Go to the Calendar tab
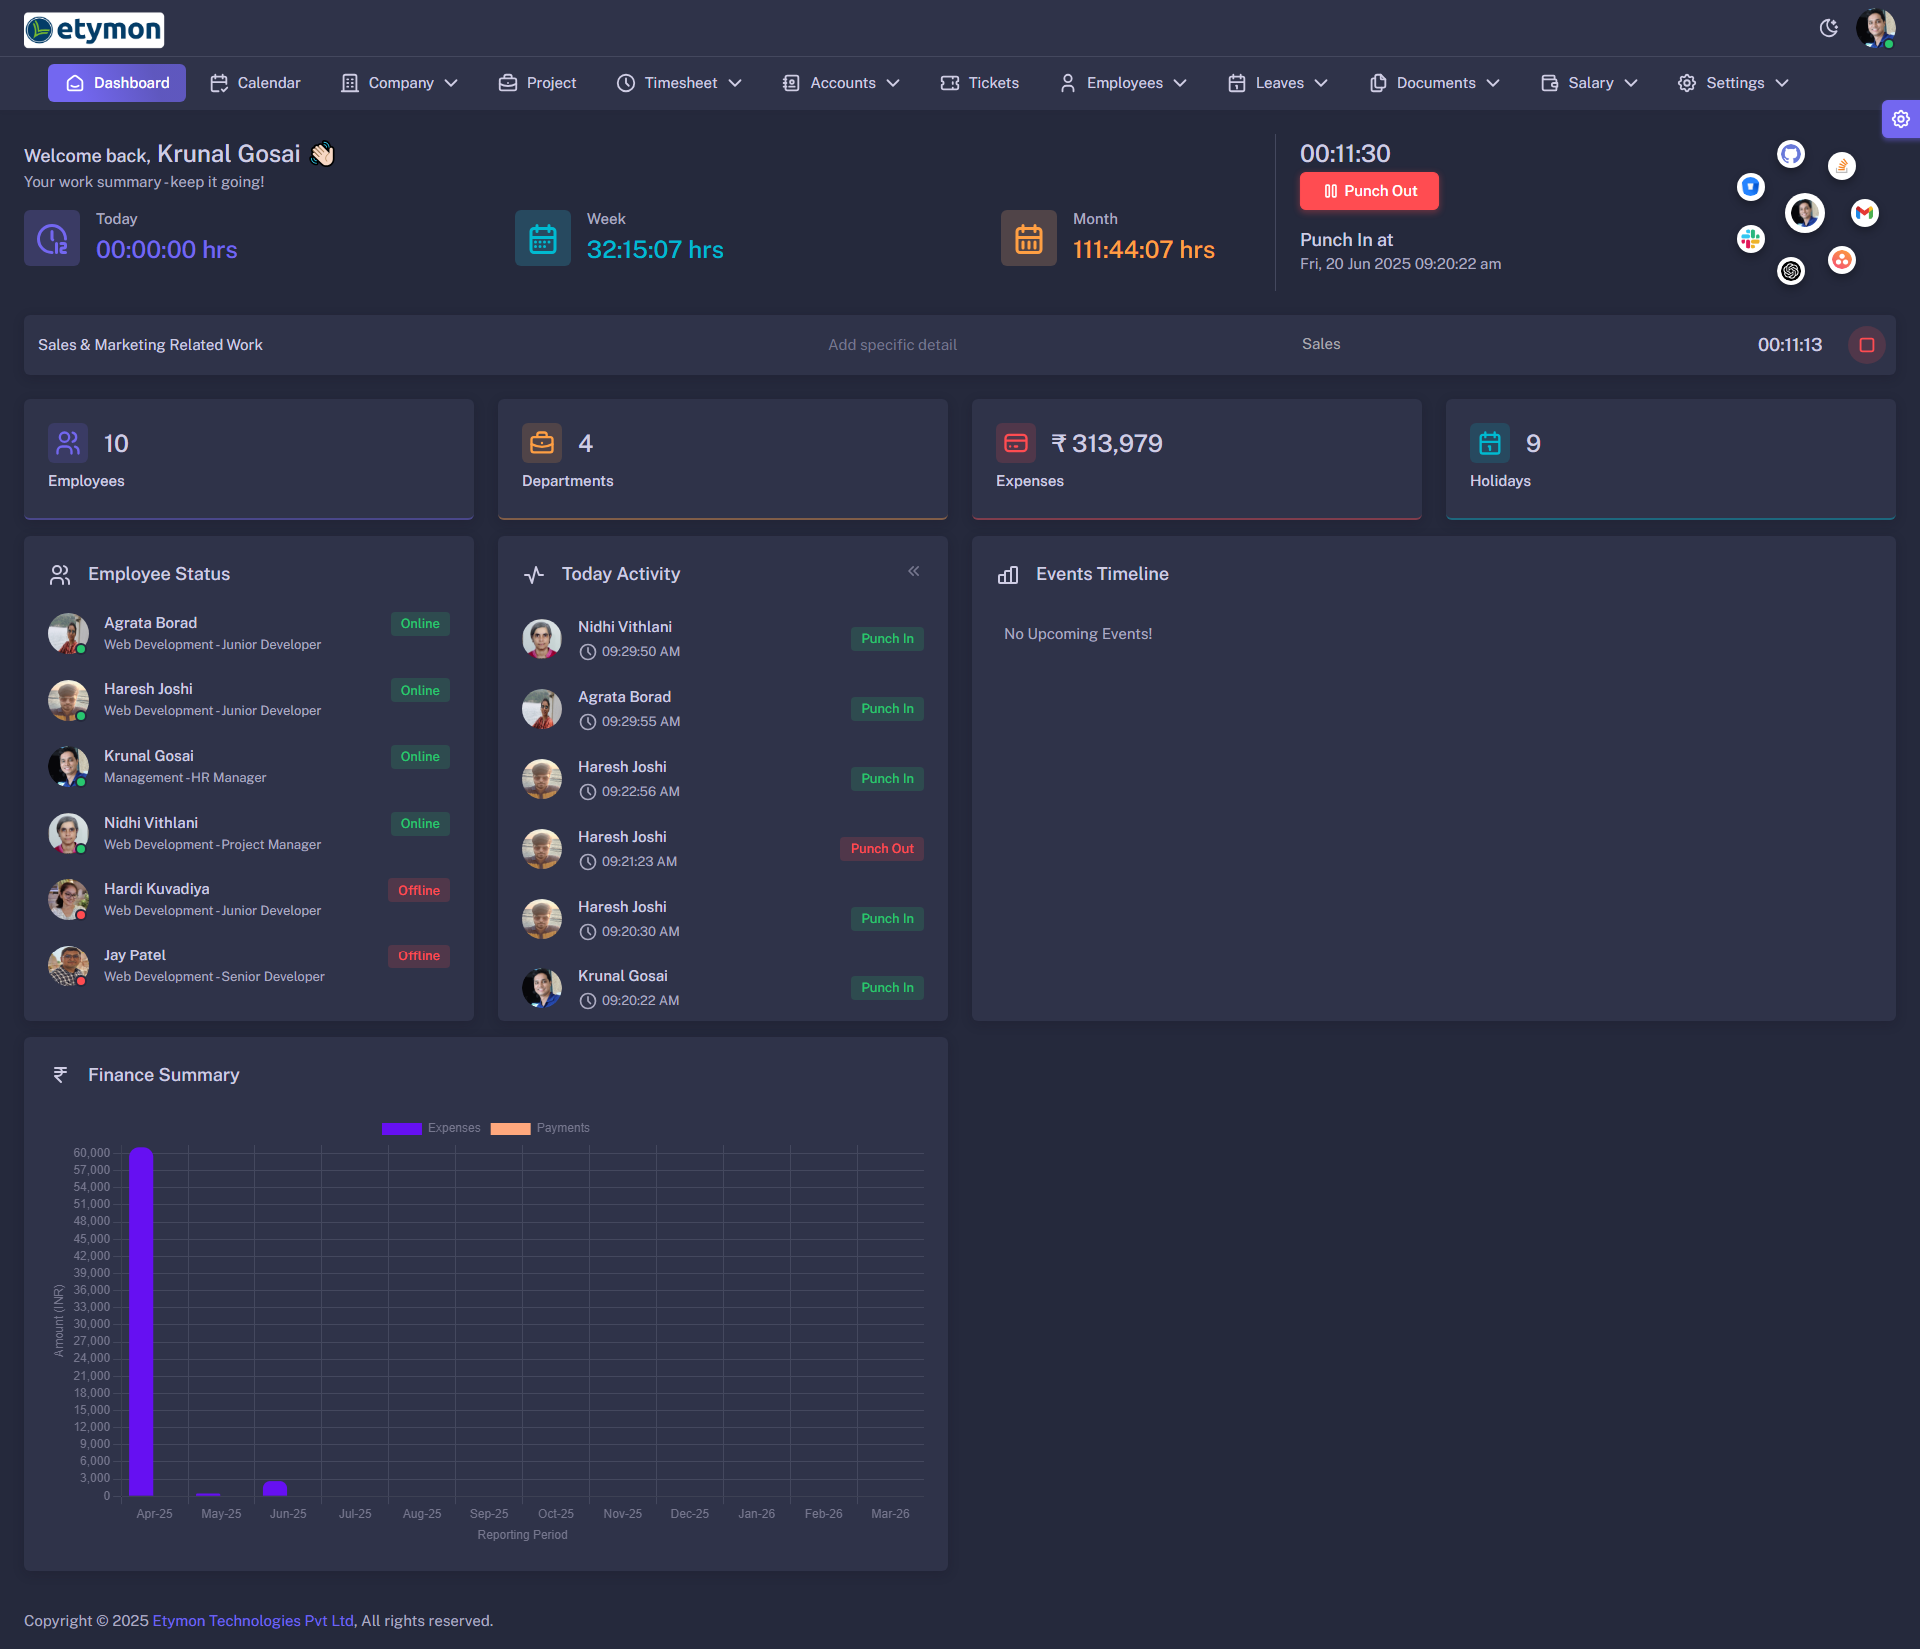Screen dimensions: 1920x1650 click(255, 83)
